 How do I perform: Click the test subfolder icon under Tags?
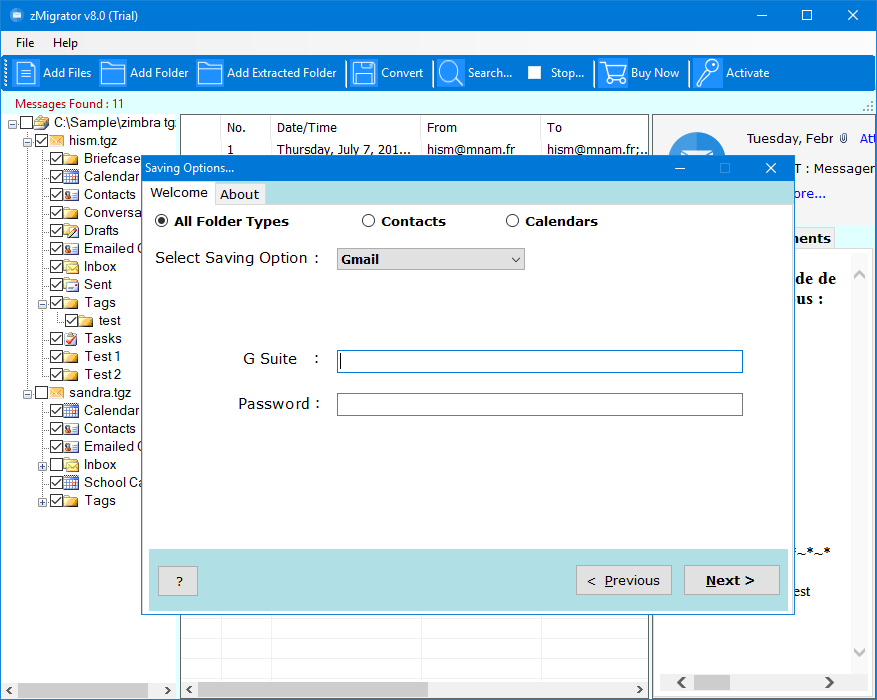pyautogui.click(x=86, y=321)
